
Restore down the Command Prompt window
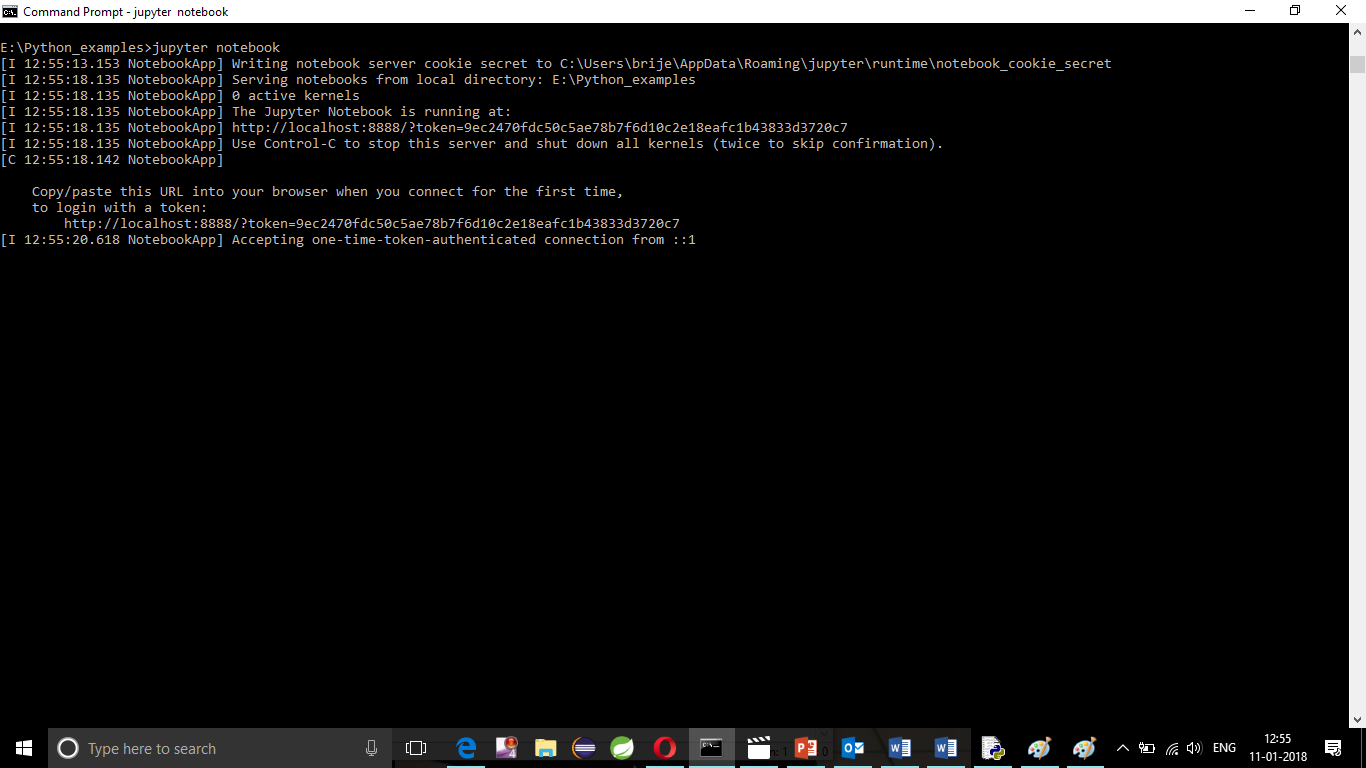point(1295,11)
